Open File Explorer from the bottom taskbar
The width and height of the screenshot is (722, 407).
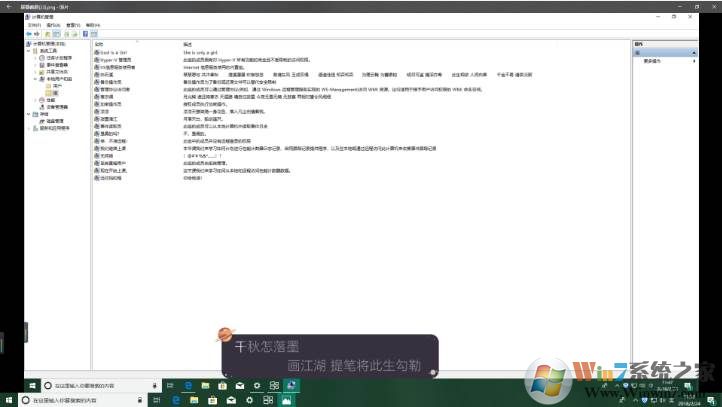194,400
